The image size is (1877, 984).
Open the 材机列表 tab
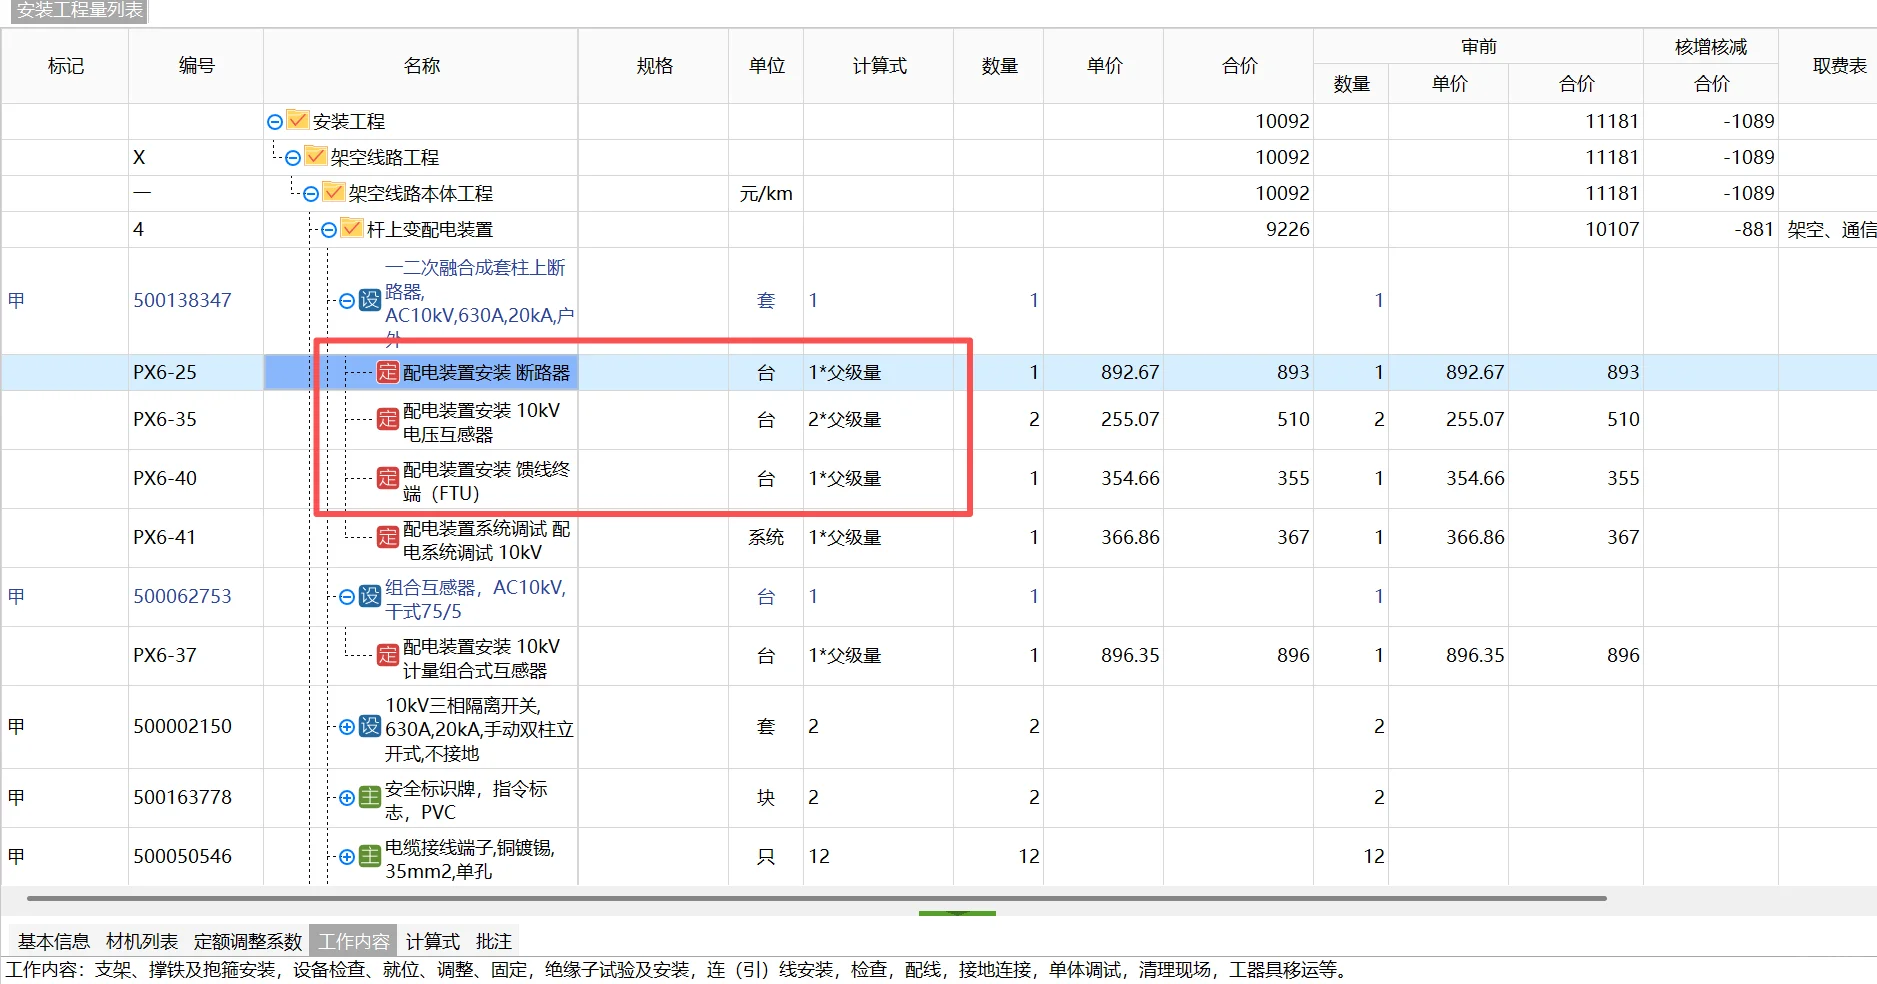click(x=142, y=941)
